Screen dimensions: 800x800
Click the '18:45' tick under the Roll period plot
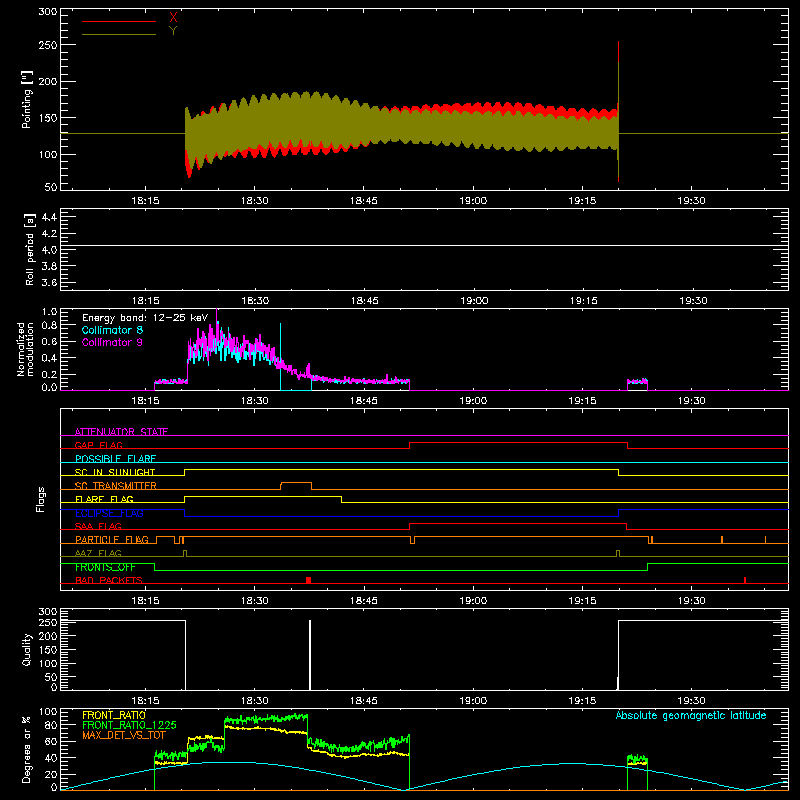(364, 301)
